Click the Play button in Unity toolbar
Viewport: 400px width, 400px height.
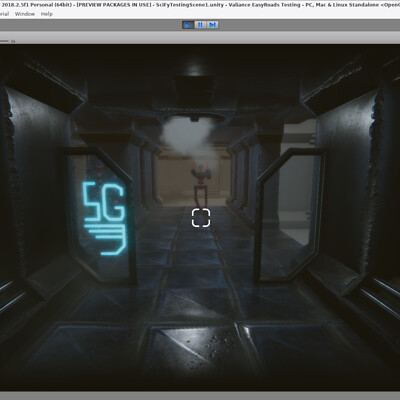(x=188, y=25)
